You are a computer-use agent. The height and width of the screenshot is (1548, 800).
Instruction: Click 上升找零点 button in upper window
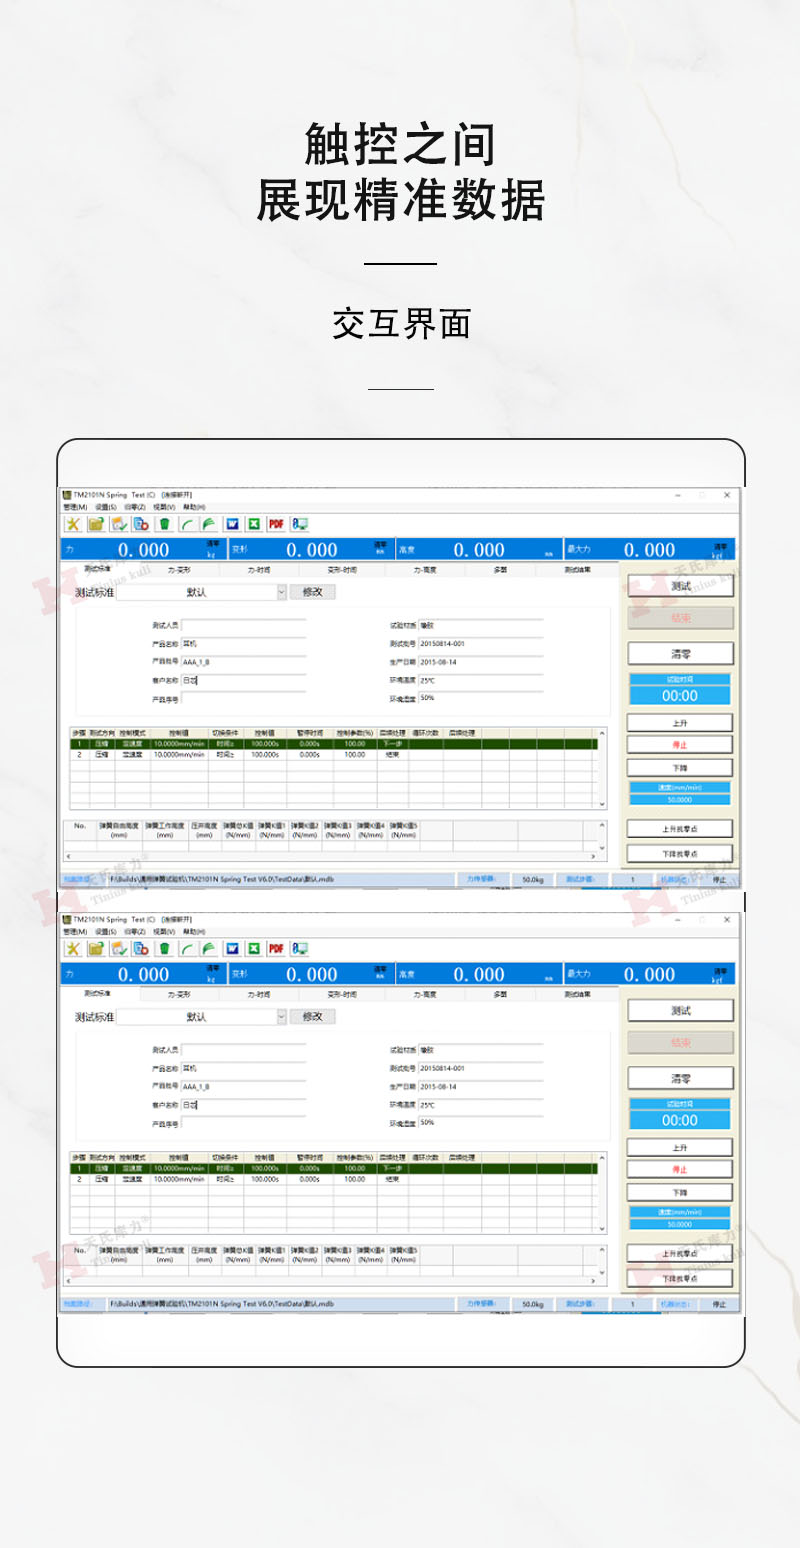(x=680, y=829)
